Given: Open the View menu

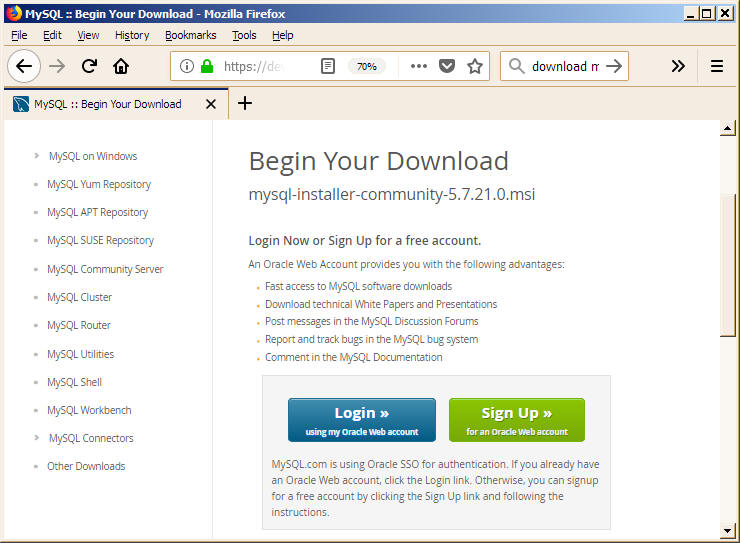Looking at the screenshot, I should point(88,35).
